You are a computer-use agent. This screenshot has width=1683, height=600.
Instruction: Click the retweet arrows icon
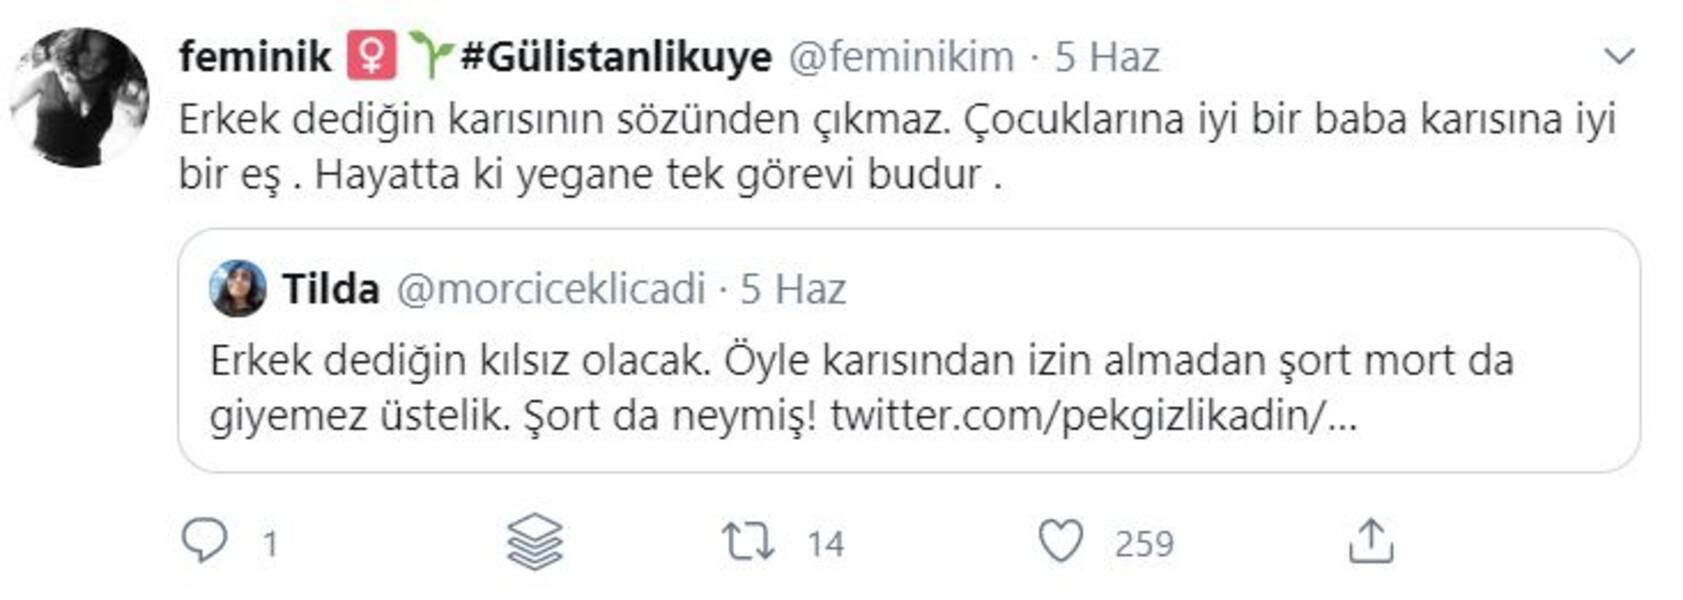(748, 541)
